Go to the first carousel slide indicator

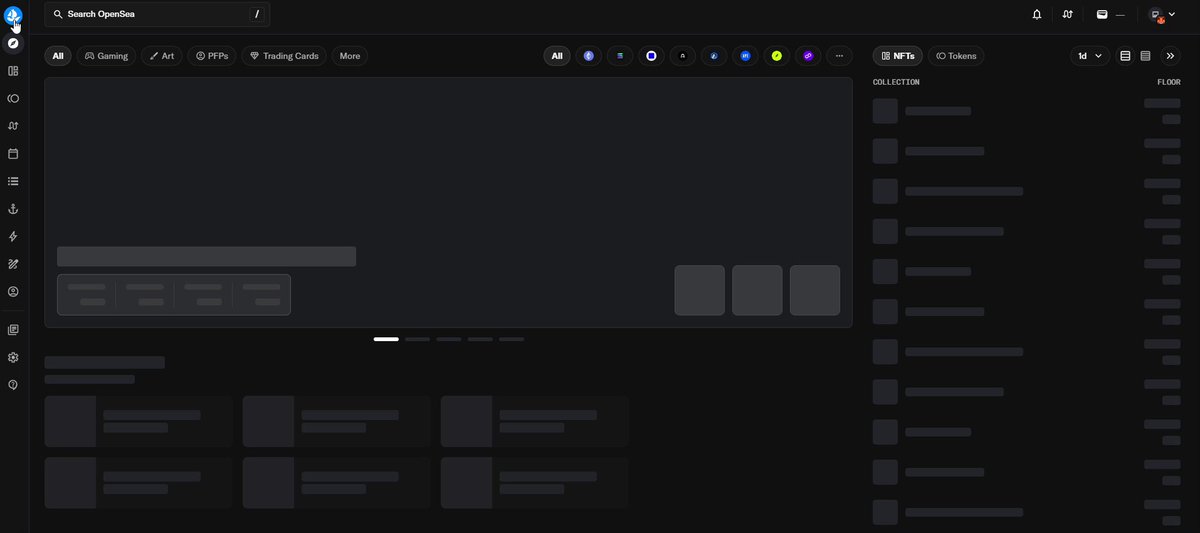click(386, 339)
